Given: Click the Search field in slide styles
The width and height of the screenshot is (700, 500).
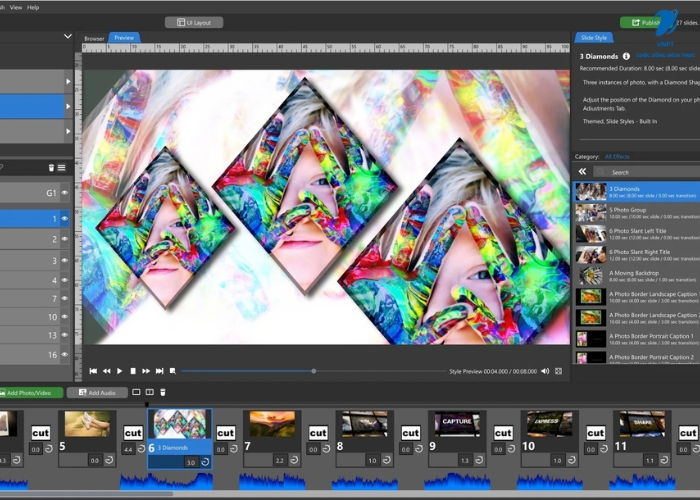Looking at the screenshot, I should (647, 172).
